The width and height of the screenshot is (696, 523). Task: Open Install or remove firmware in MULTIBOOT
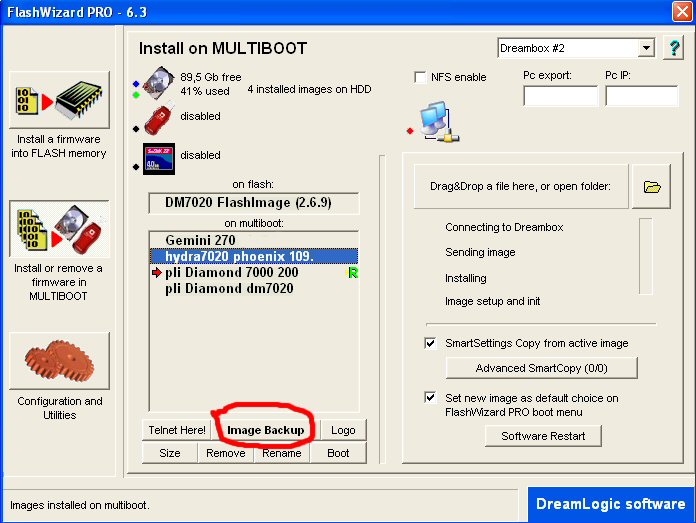click(59, 229)
